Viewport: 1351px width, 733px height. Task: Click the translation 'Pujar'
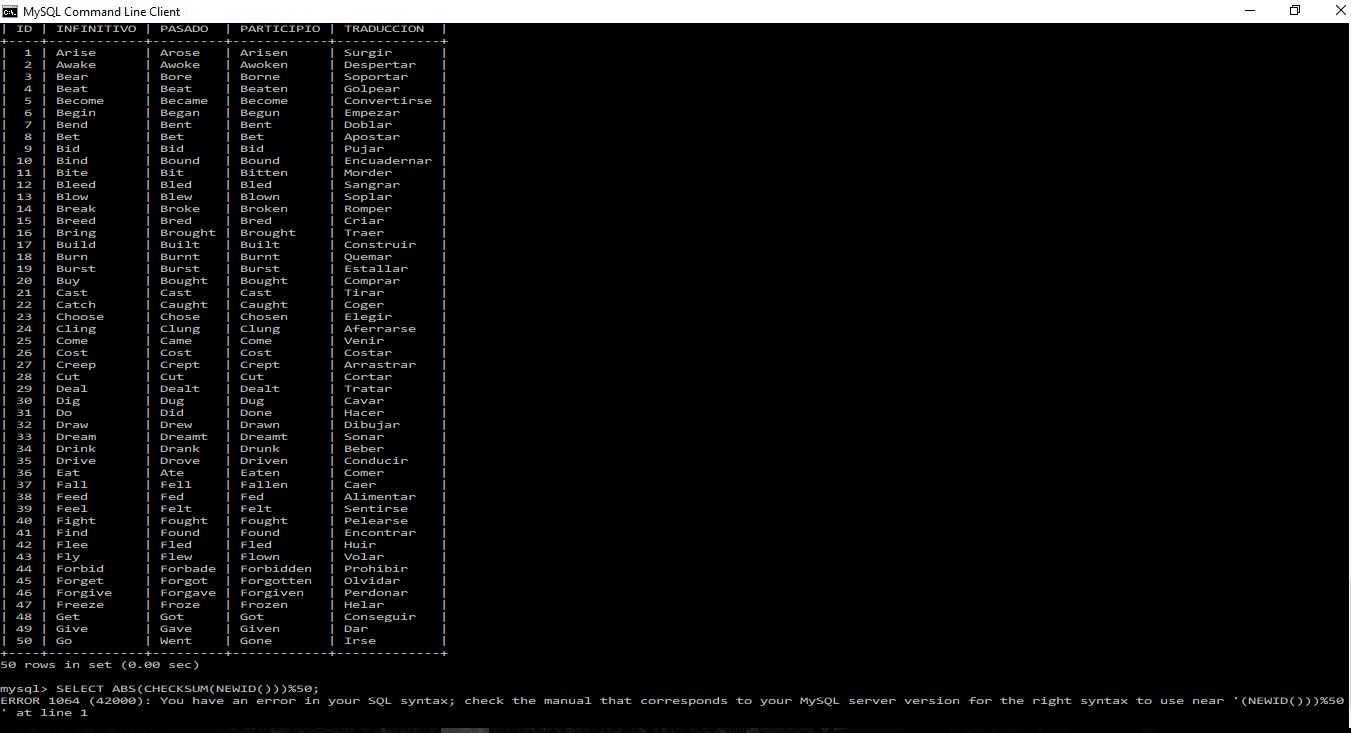click(x=364, y=149)
